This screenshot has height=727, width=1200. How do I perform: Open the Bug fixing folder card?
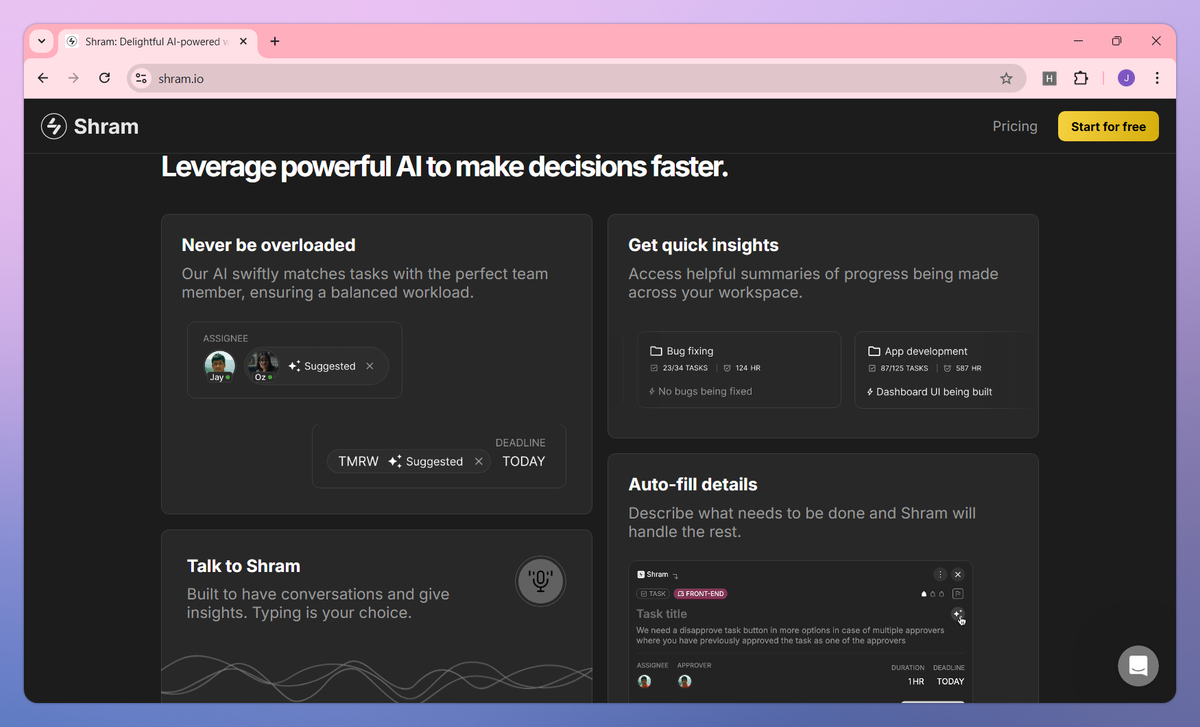click(739, 370)
